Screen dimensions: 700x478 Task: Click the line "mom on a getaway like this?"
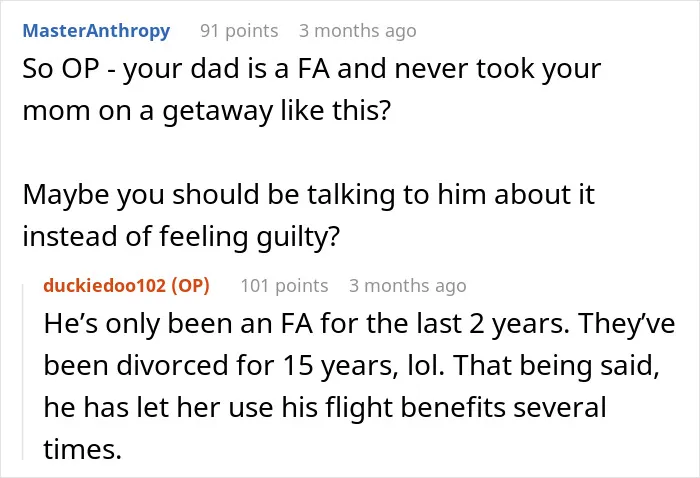pyautogui.click(x=207, y=110)
